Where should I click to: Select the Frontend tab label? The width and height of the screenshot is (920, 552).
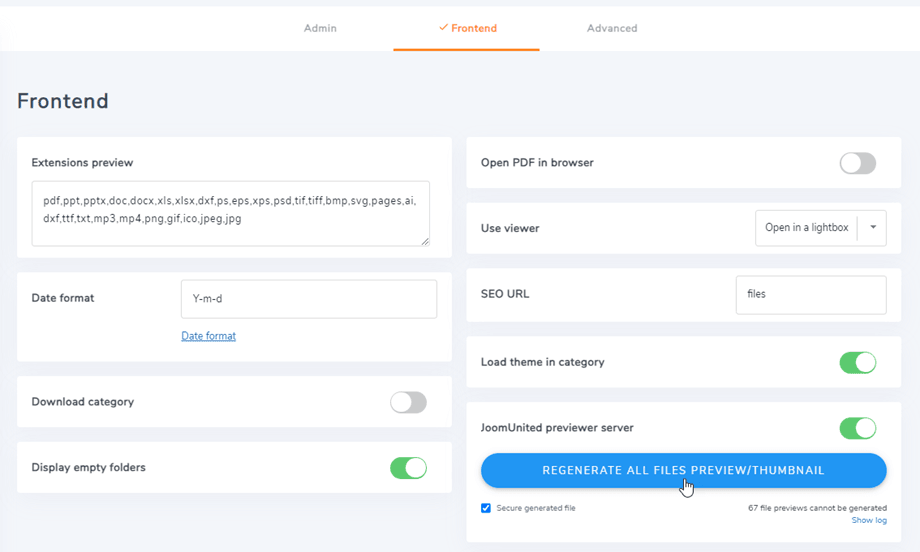(x=474, y=28)
